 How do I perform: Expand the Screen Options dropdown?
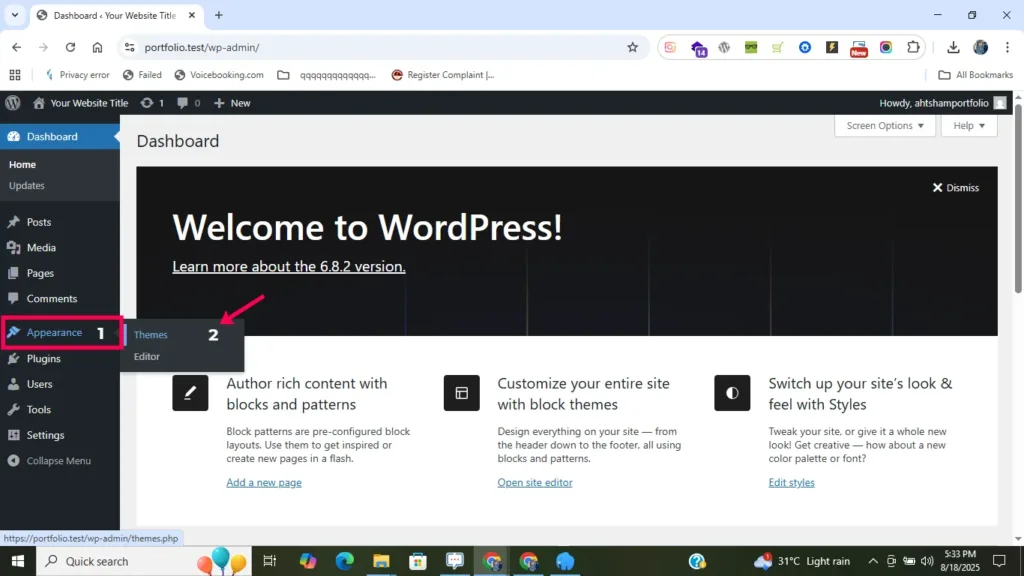click(x=884, y=126)
